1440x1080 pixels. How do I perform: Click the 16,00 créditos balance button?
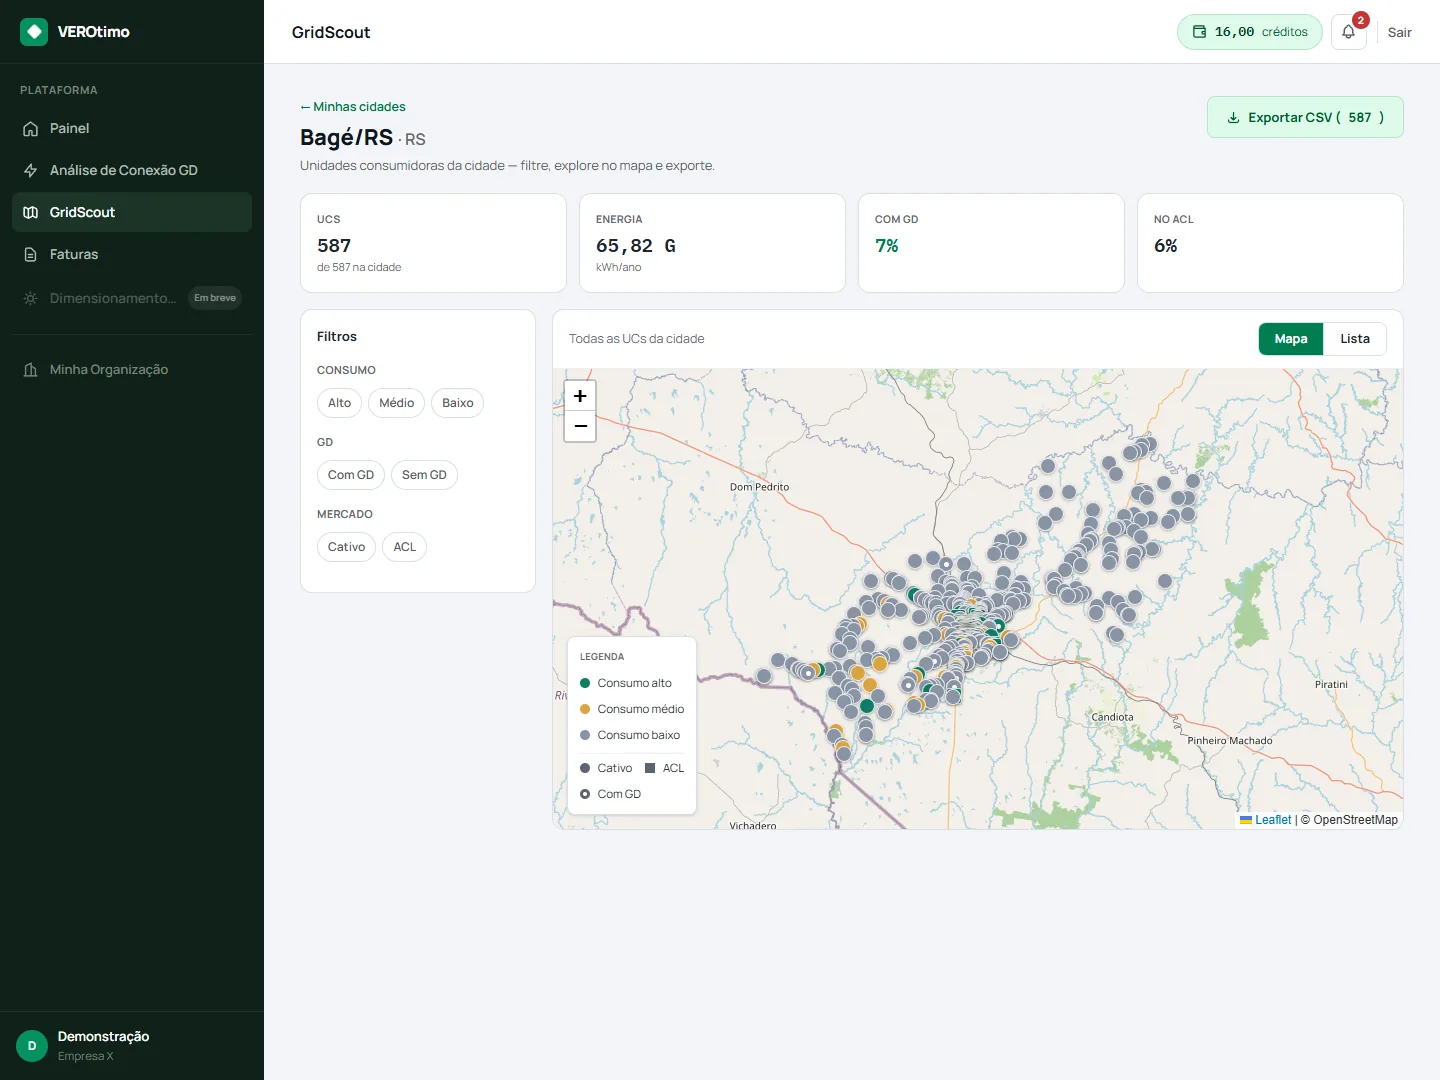coord(1250,32)
